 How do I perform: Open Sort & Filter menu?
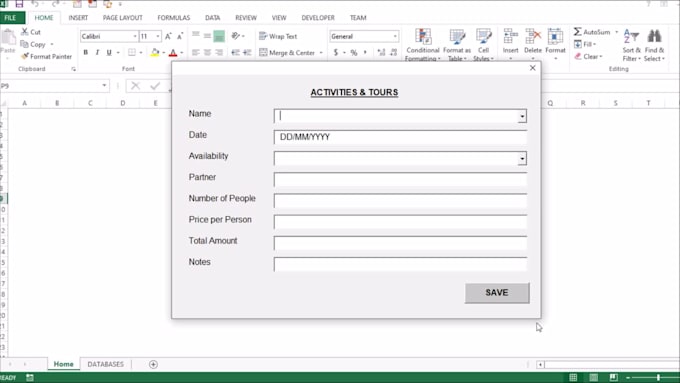coord(631,45)
